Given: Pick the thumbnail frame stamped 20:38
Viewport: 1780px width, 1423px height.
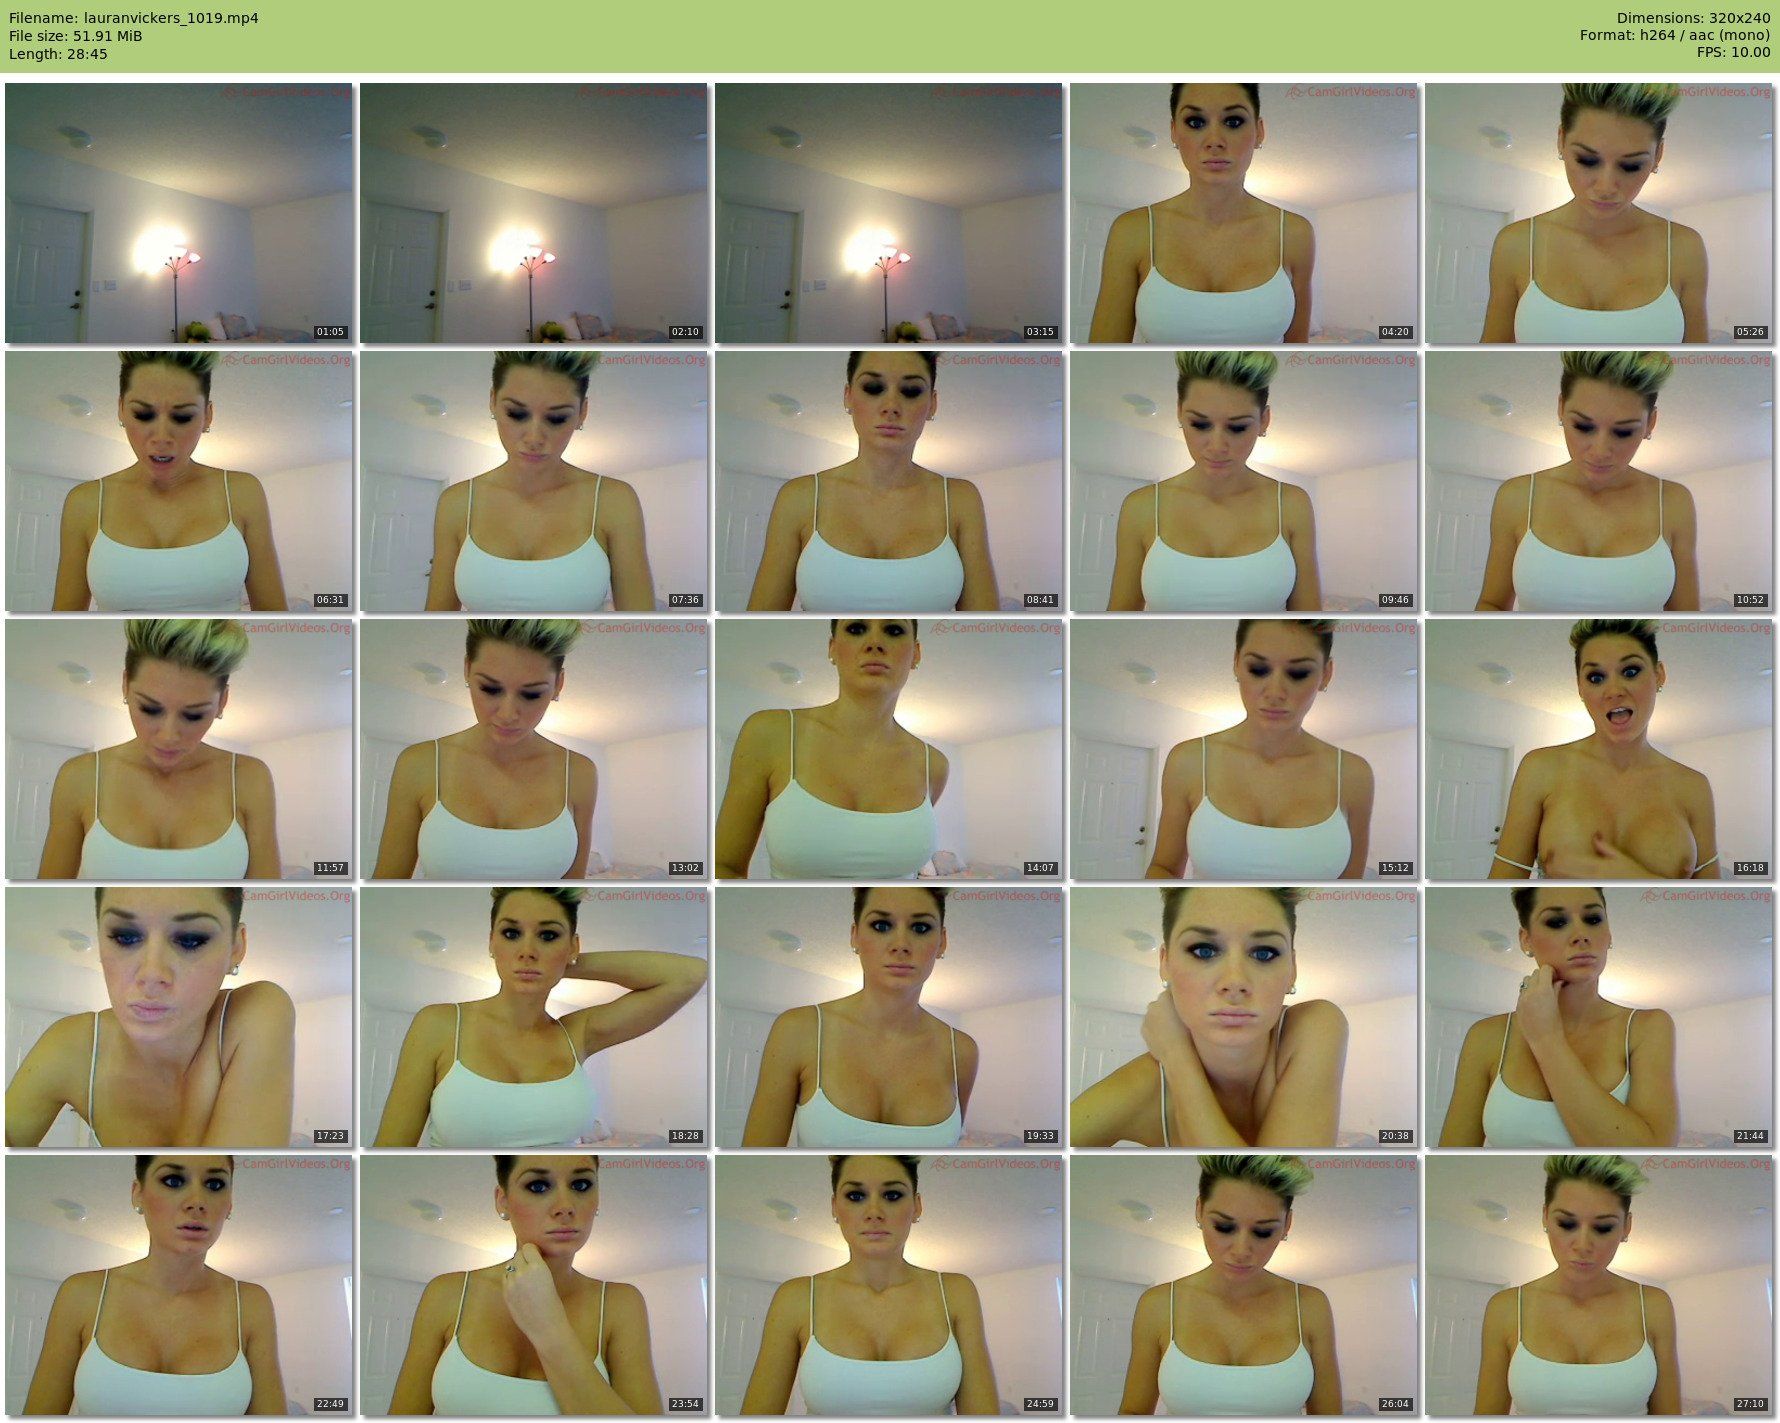Looking at the screenshot, I should pyautogui.click(x=1244, y=1017).
